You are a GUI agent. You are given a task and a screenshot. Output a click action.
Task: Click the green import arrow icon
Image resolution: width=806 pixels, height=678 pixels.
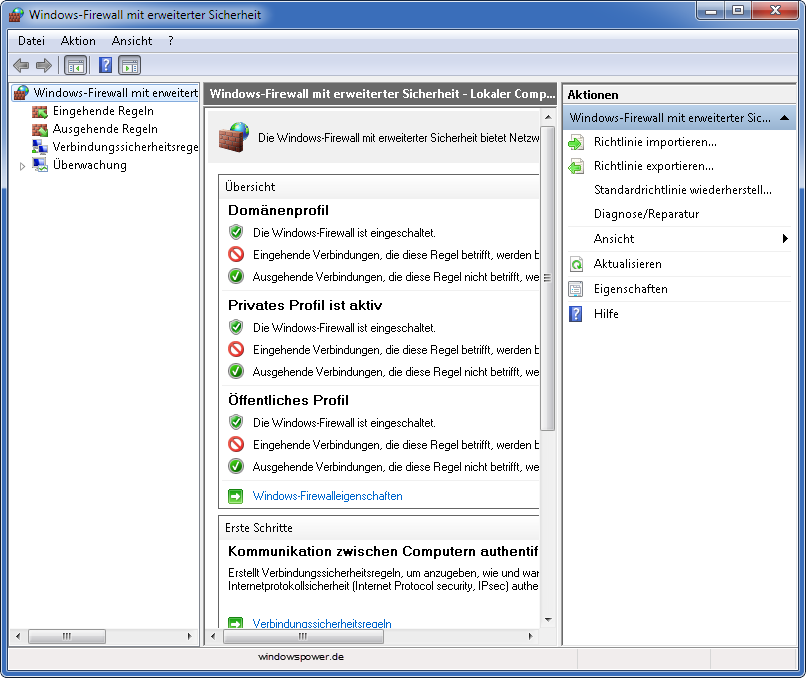pos(576,142)
